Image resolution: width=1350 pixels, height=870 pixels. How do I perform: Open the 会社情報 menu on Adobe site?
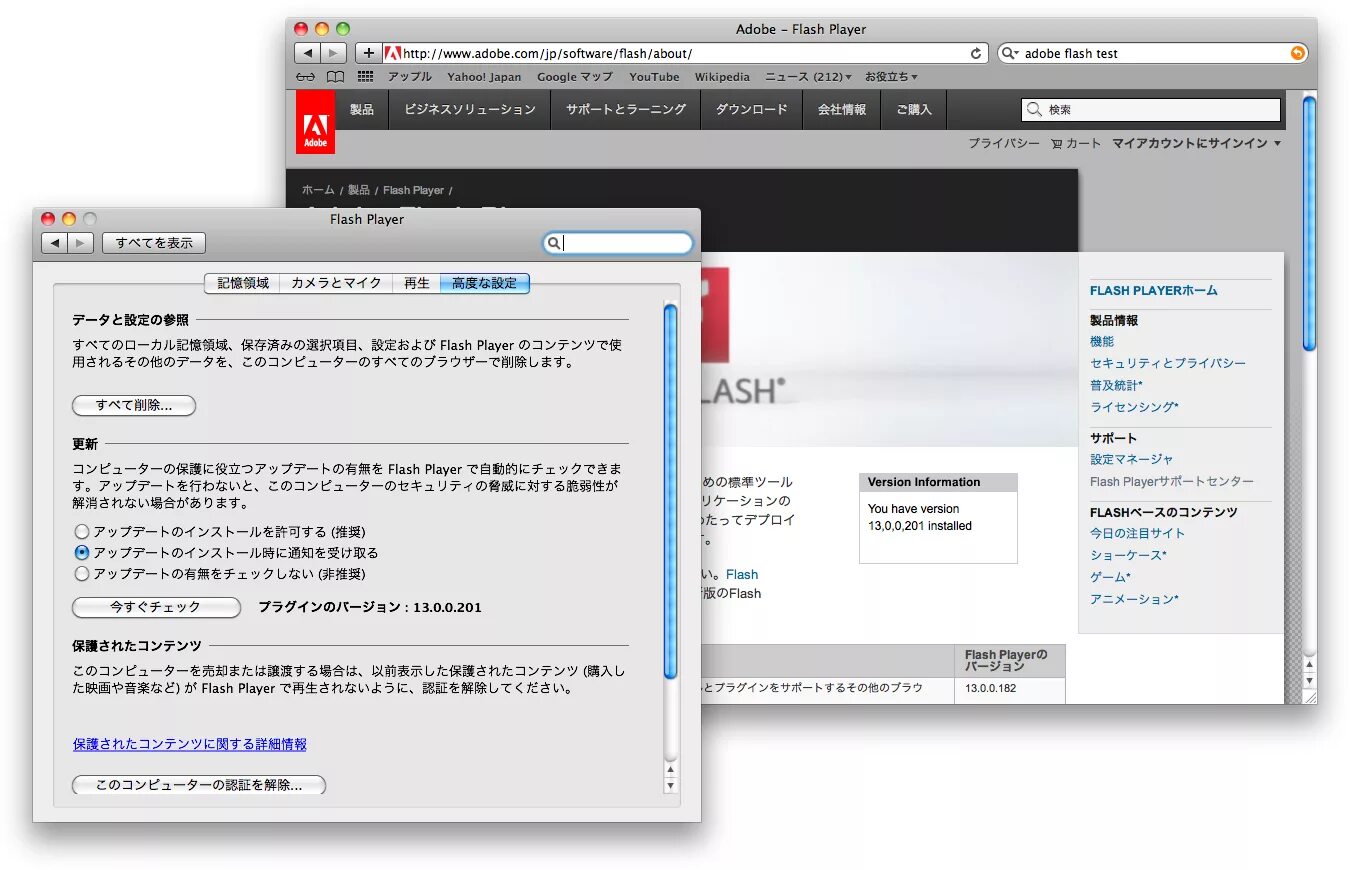coord(842,110)
